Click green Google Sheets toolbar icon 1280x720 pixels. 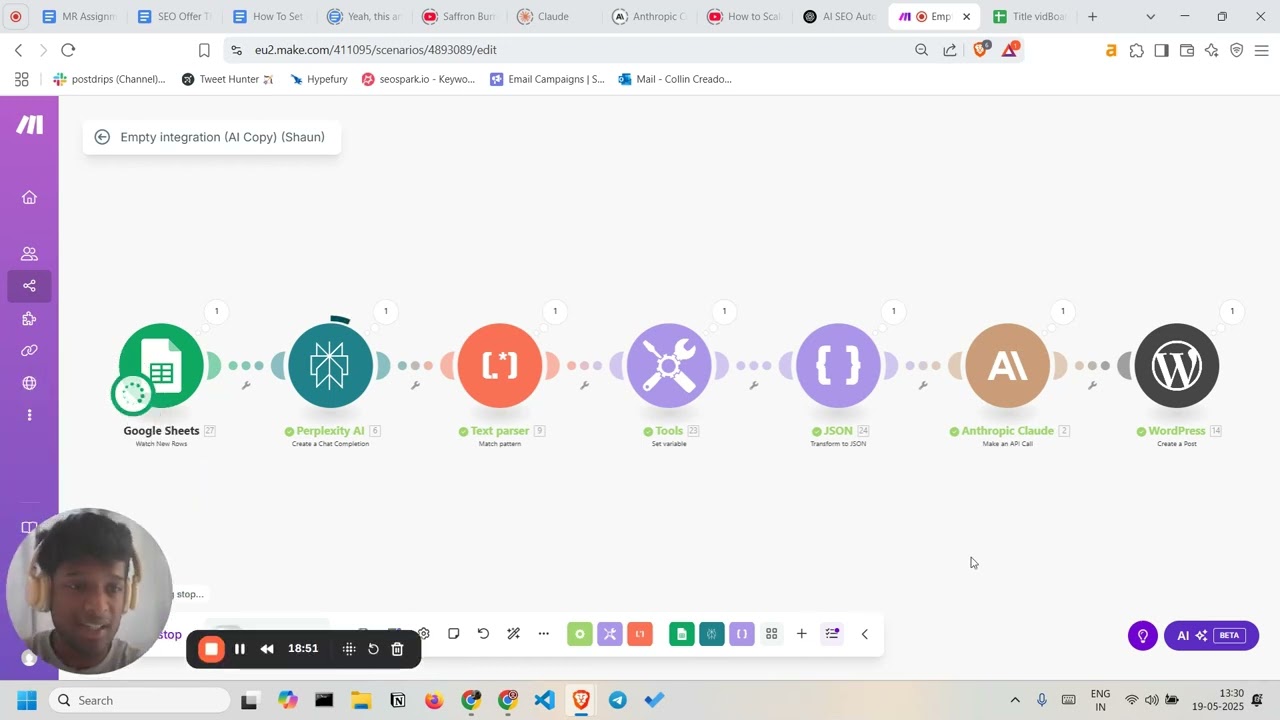pos(682,634)
